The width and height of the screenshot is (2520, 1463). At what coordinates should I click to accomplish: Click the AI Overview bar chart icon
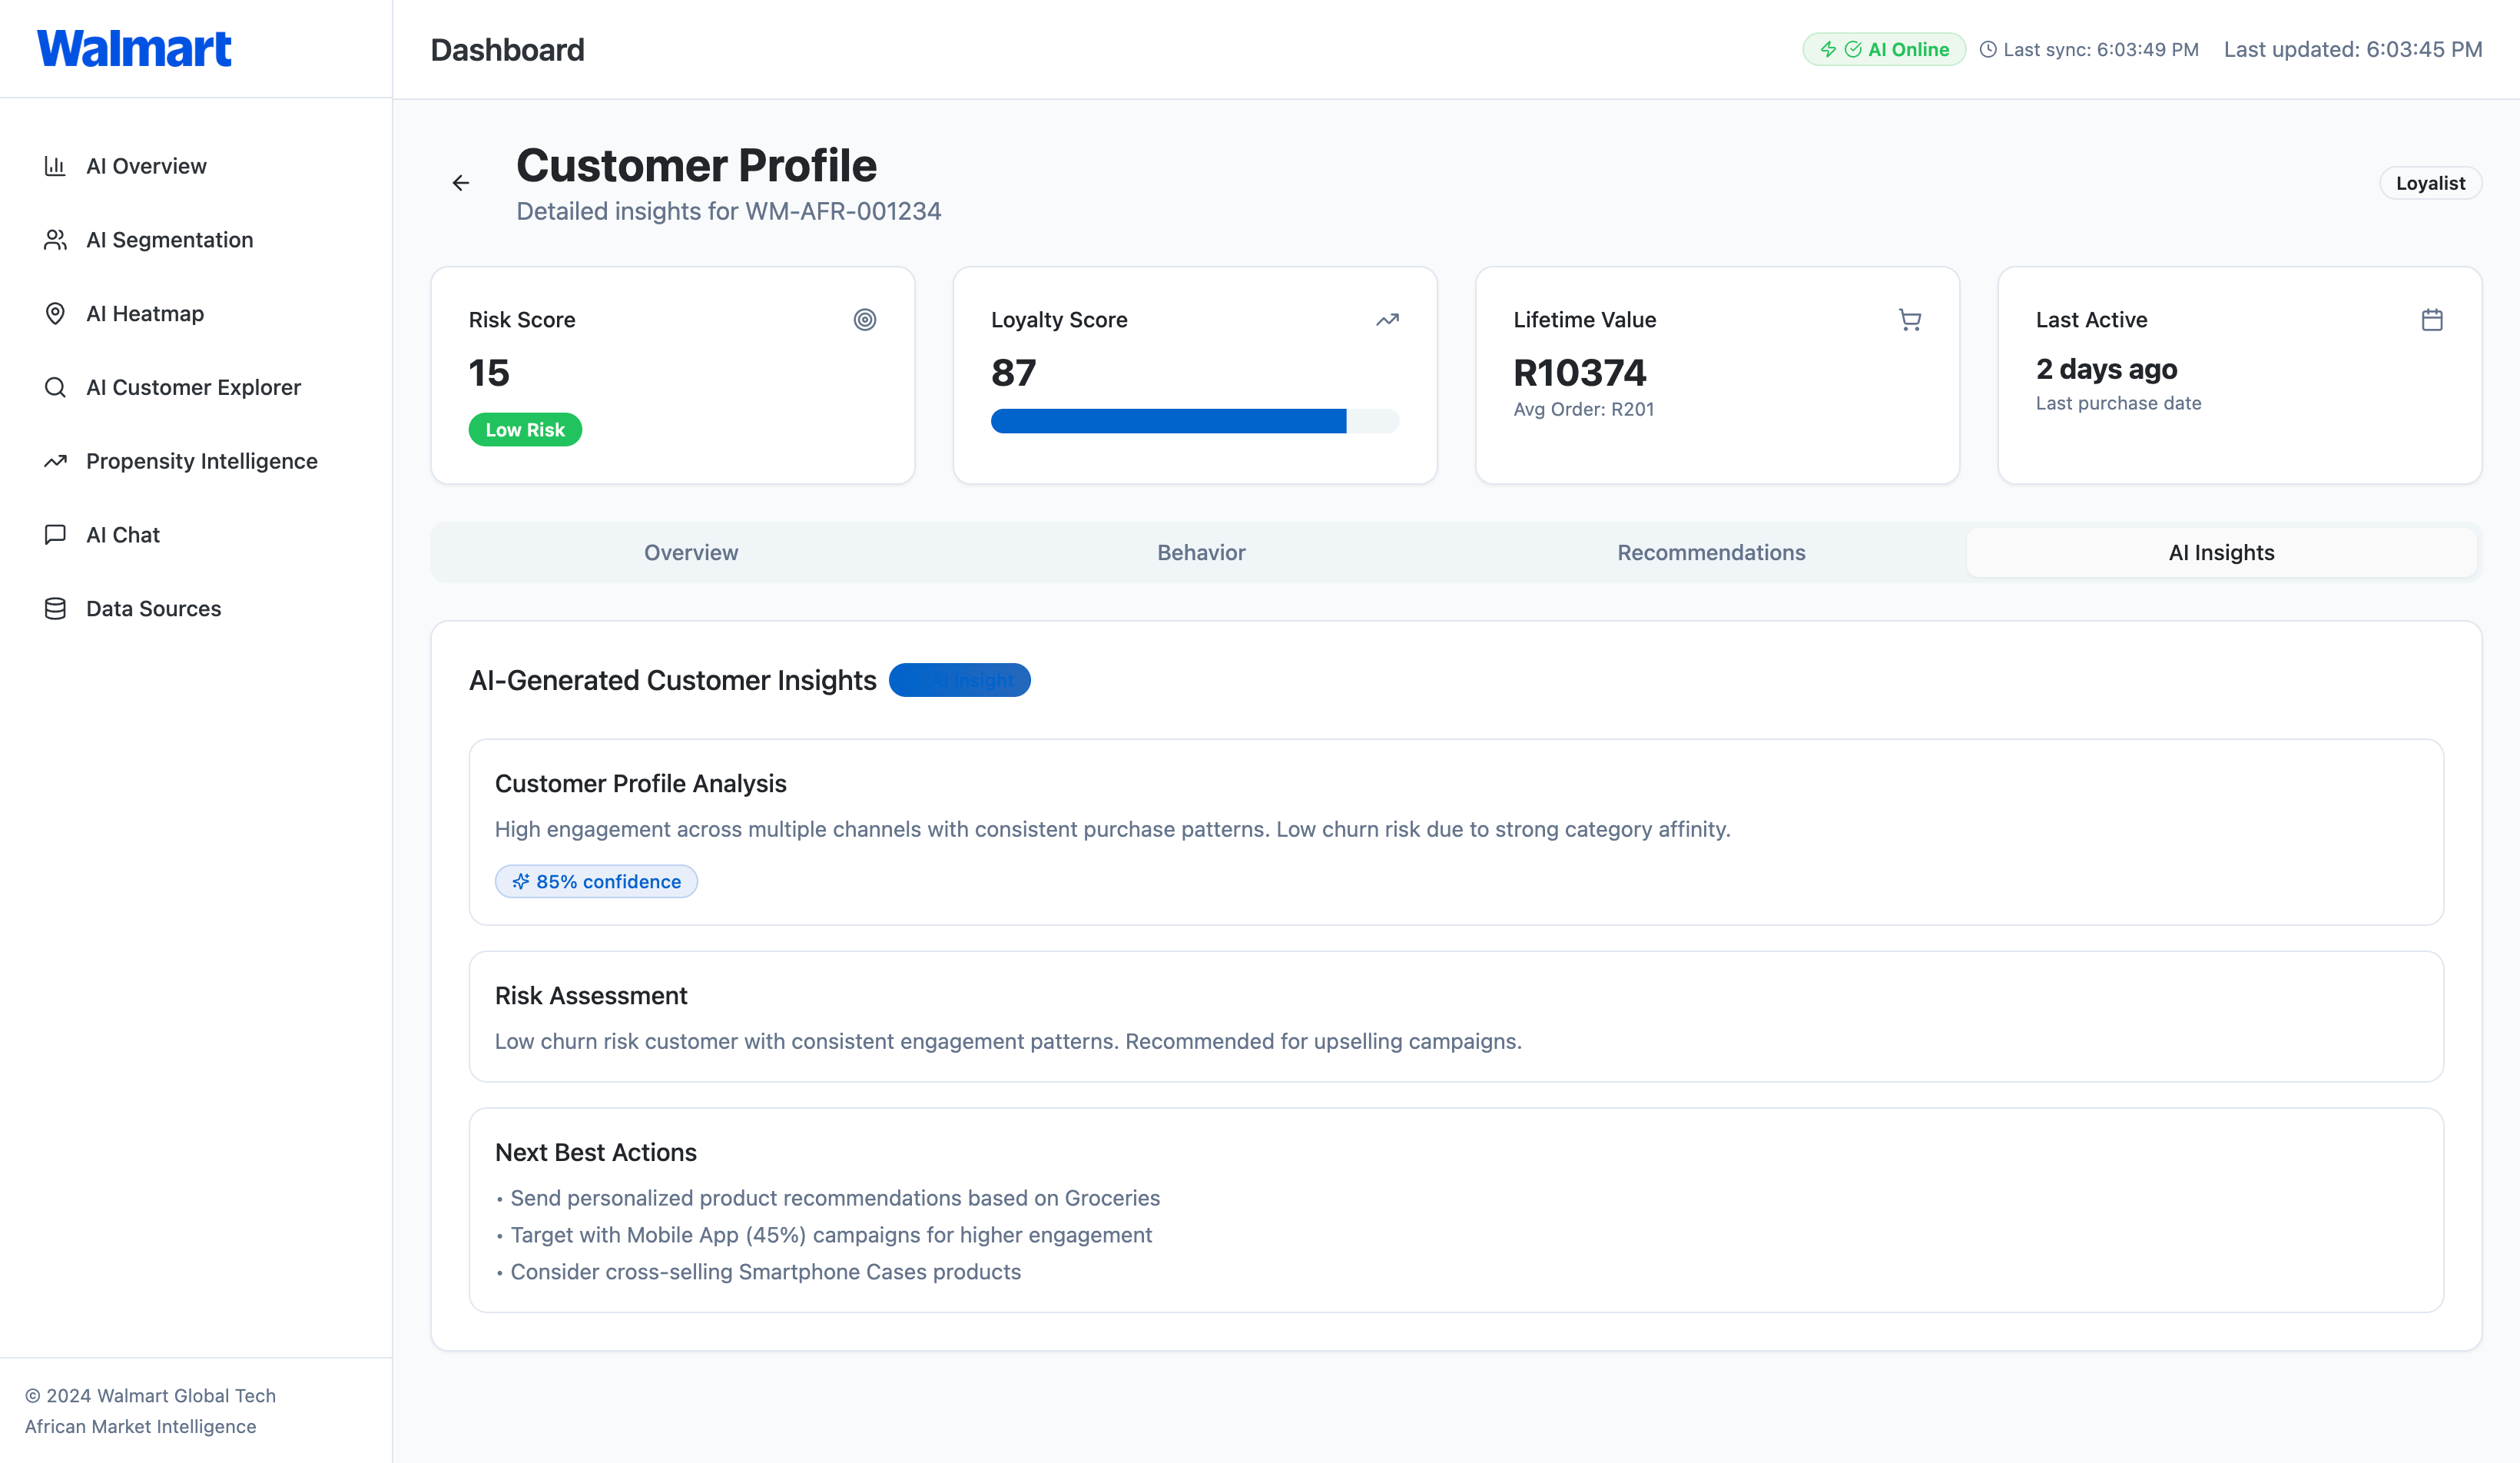55,166
